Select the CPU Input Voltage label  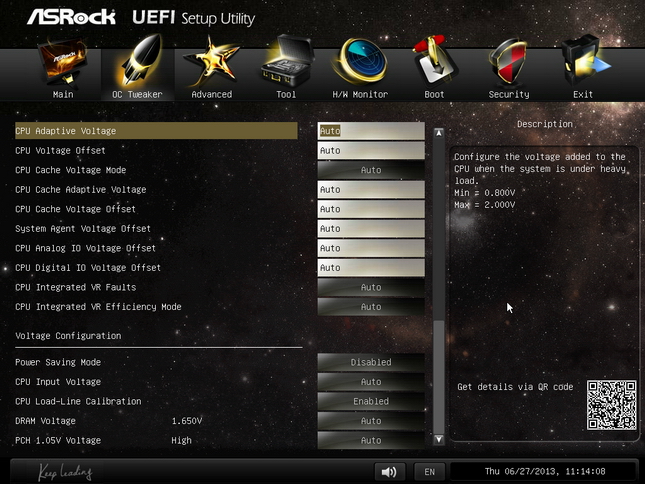pyautogui.click(x=58, y=382)
